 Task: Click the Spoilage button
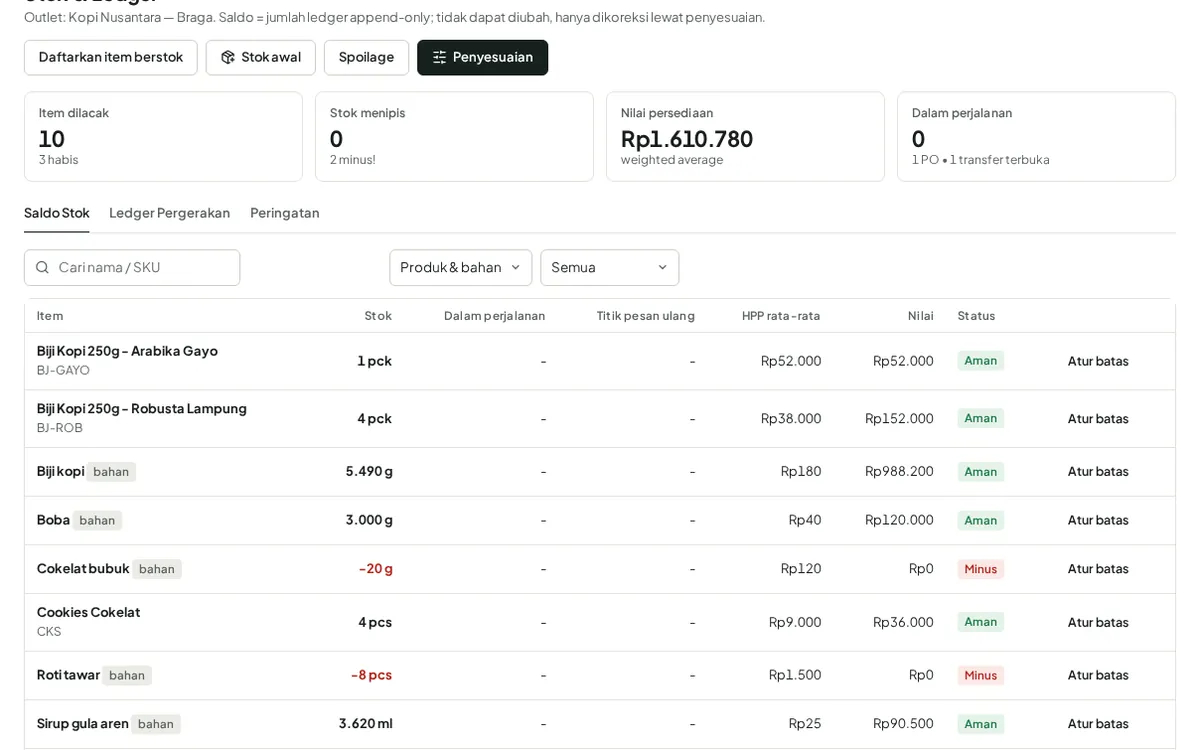pos(366,58)
